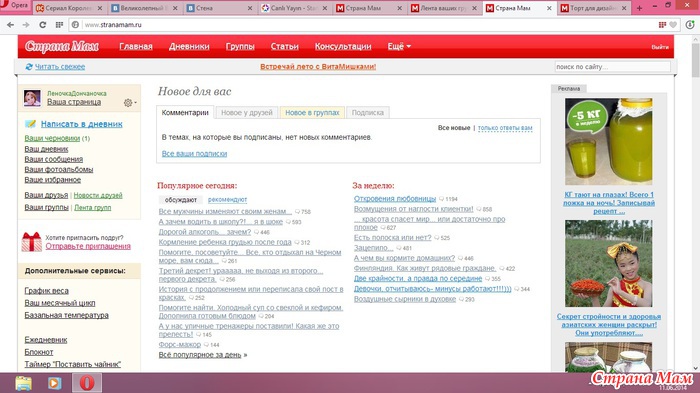Viewport: 700px width, 393px height.
Task: Expand the Ещё dropdown menu
Action: point(399,46)
